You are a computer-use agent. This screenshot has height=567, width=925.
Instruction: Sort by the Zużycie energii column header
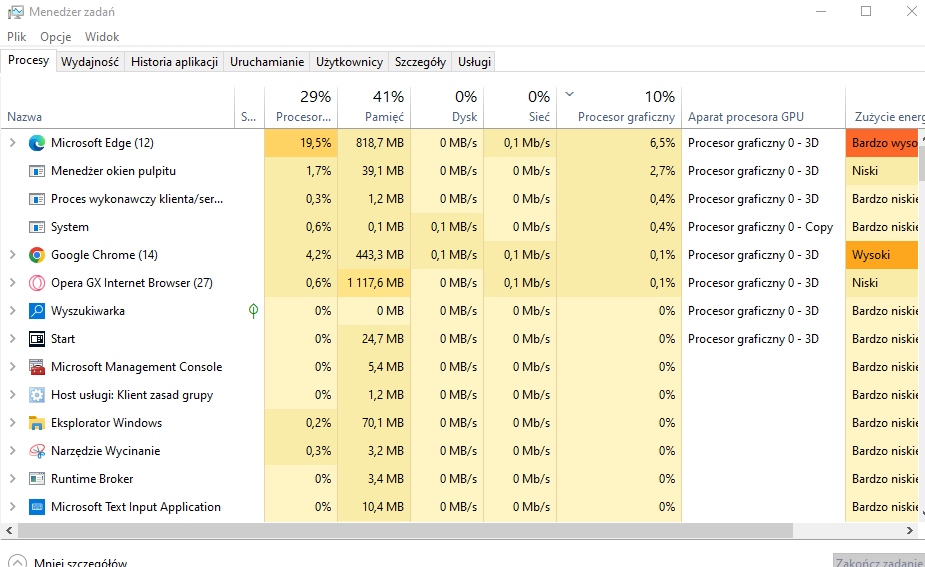click(885, 107)
